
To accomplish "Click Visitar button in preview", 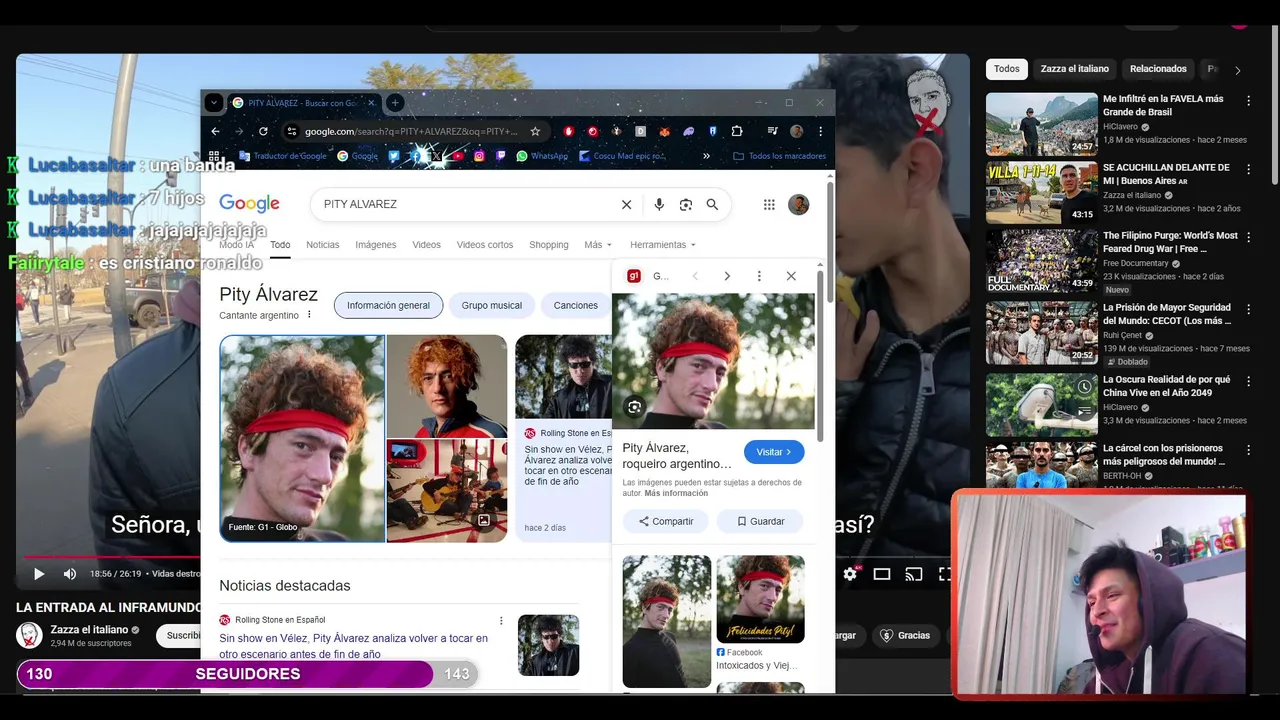I will pos(774,452).
